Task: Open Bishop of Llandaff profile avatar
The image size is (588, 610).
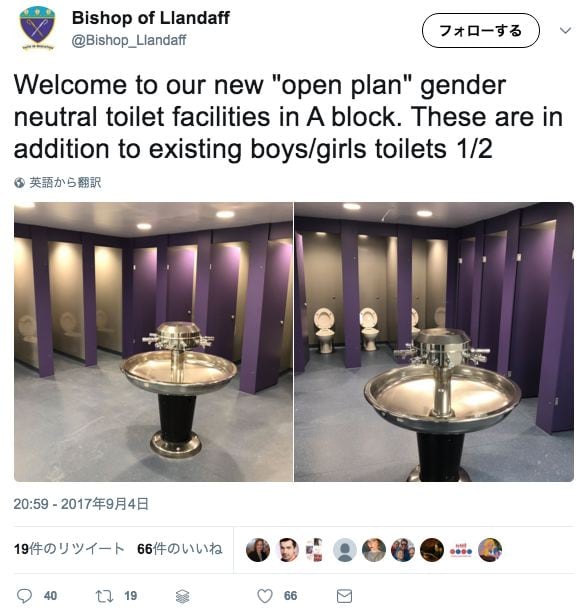Action: click(x=37, y=28)
